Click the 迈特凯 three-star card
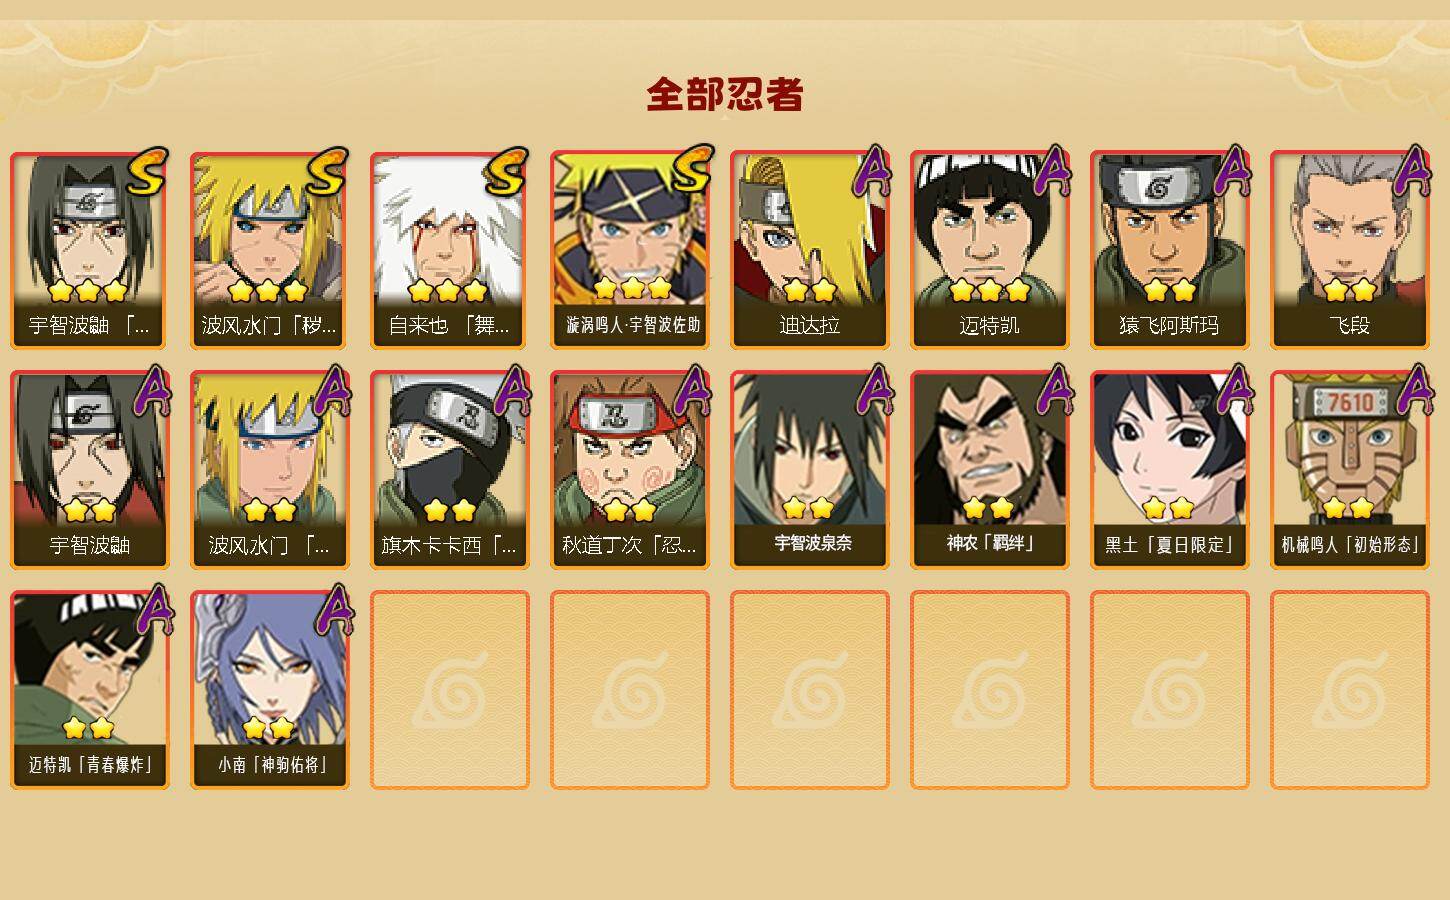Viewport: 1450px width, 900px height. click(x=990, y=250)
